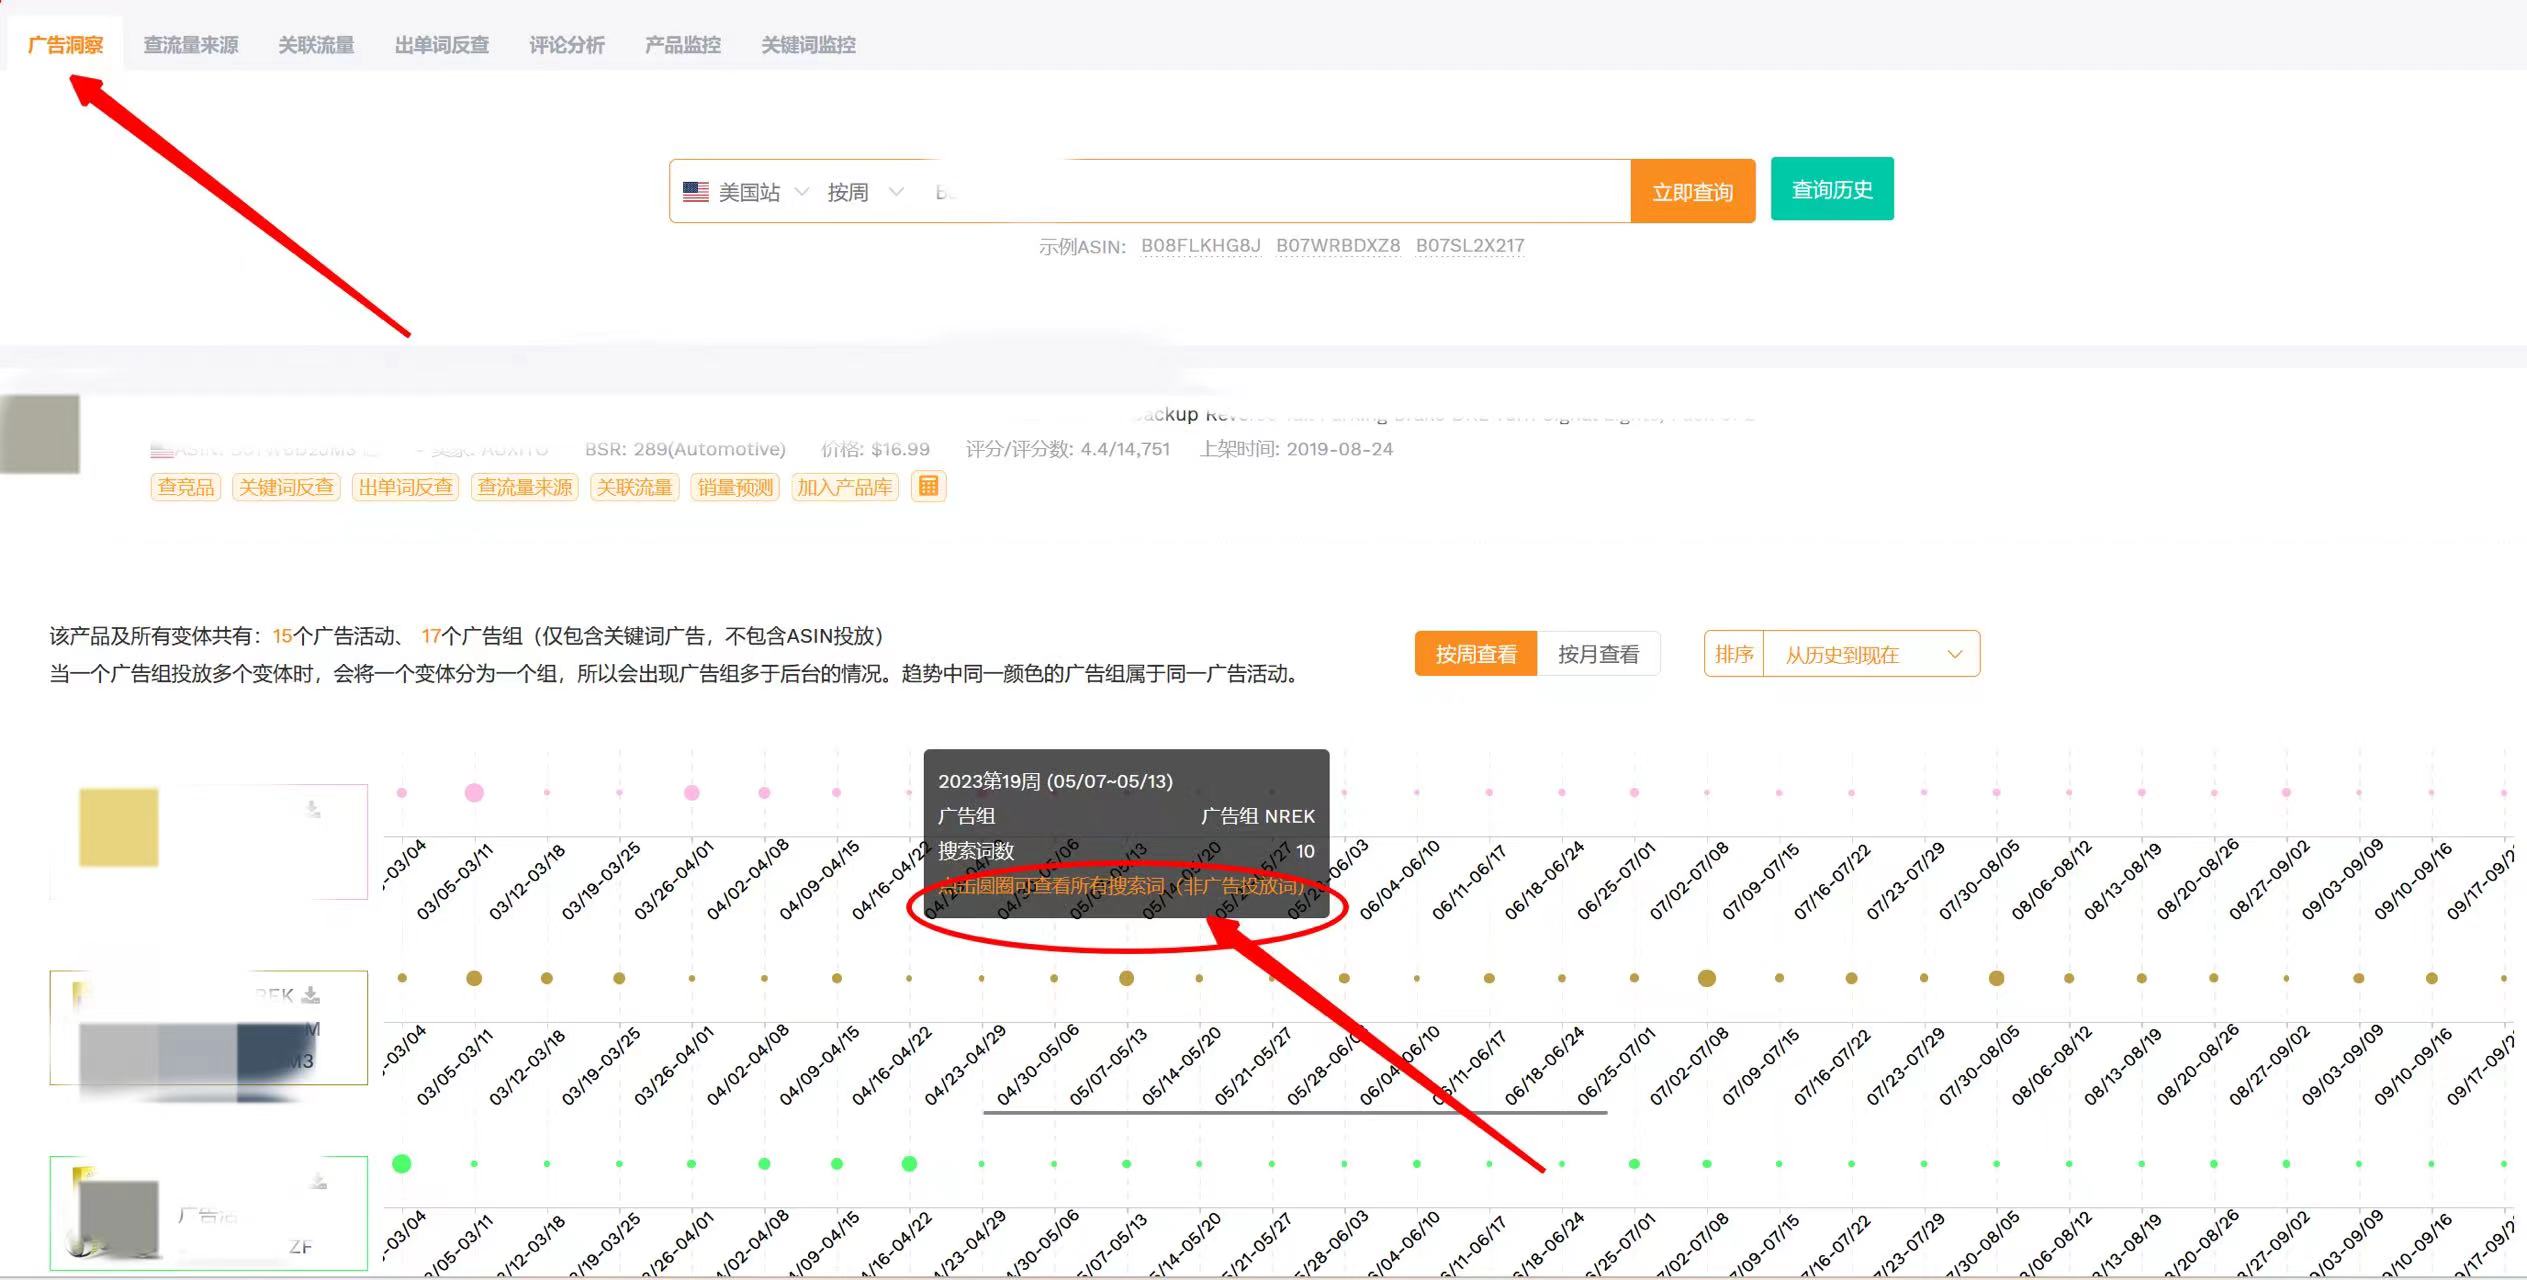The image size is (2527, 1280).
Task: Select the 关键词反查 quick action
Action: [x=286, y=487]
